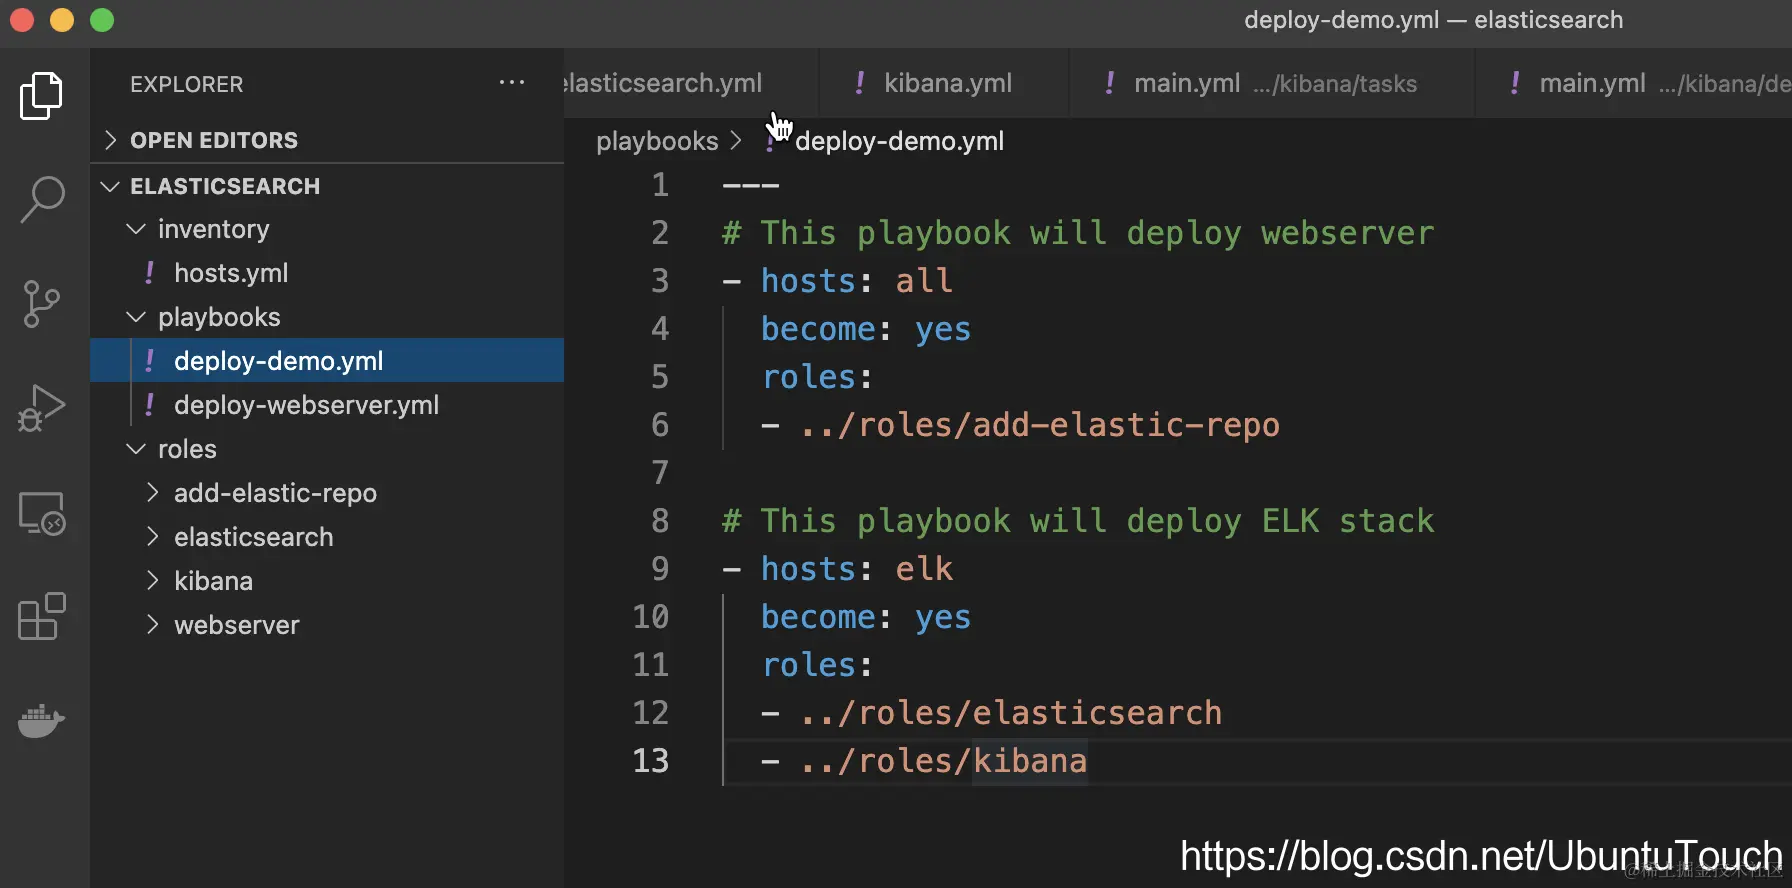
Task: Minimize window with yellow button
Action: tap(62, 20)
